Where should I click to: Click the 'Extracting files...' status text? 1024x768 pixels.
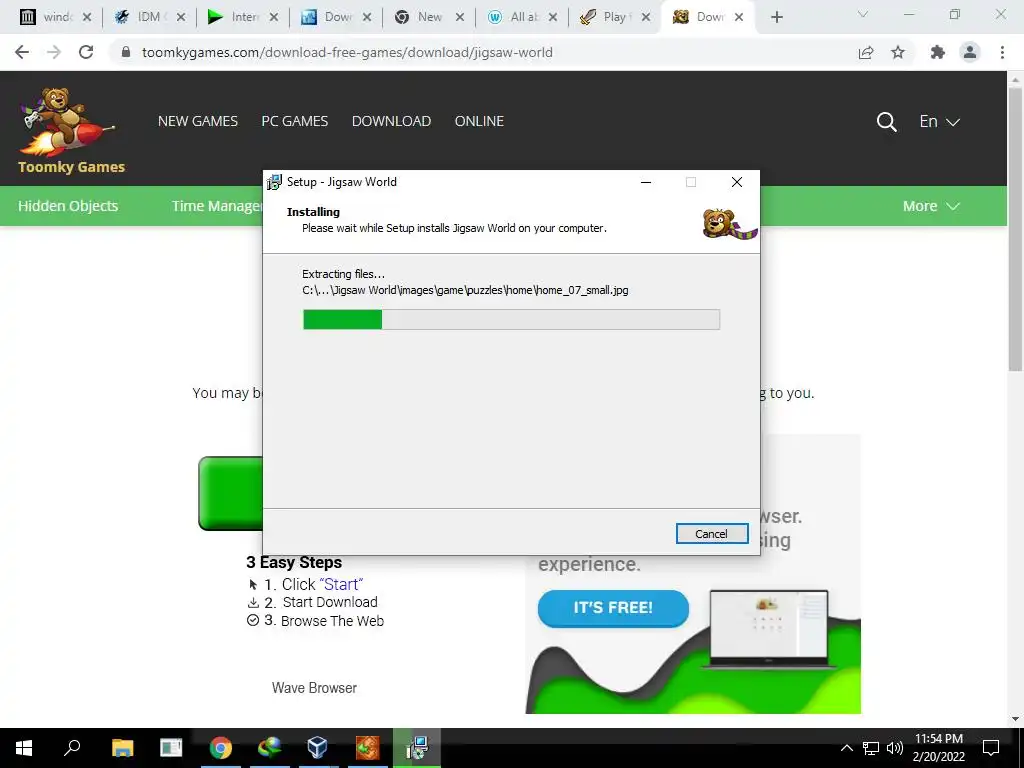[344, 274]
